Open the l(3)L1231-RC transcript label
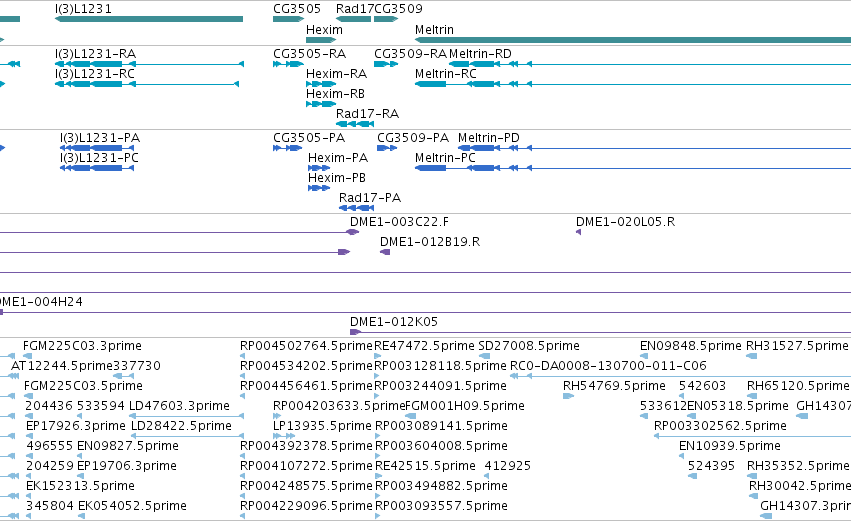The height and width of the screenshot is (521, 851). [x=94, y=74]
